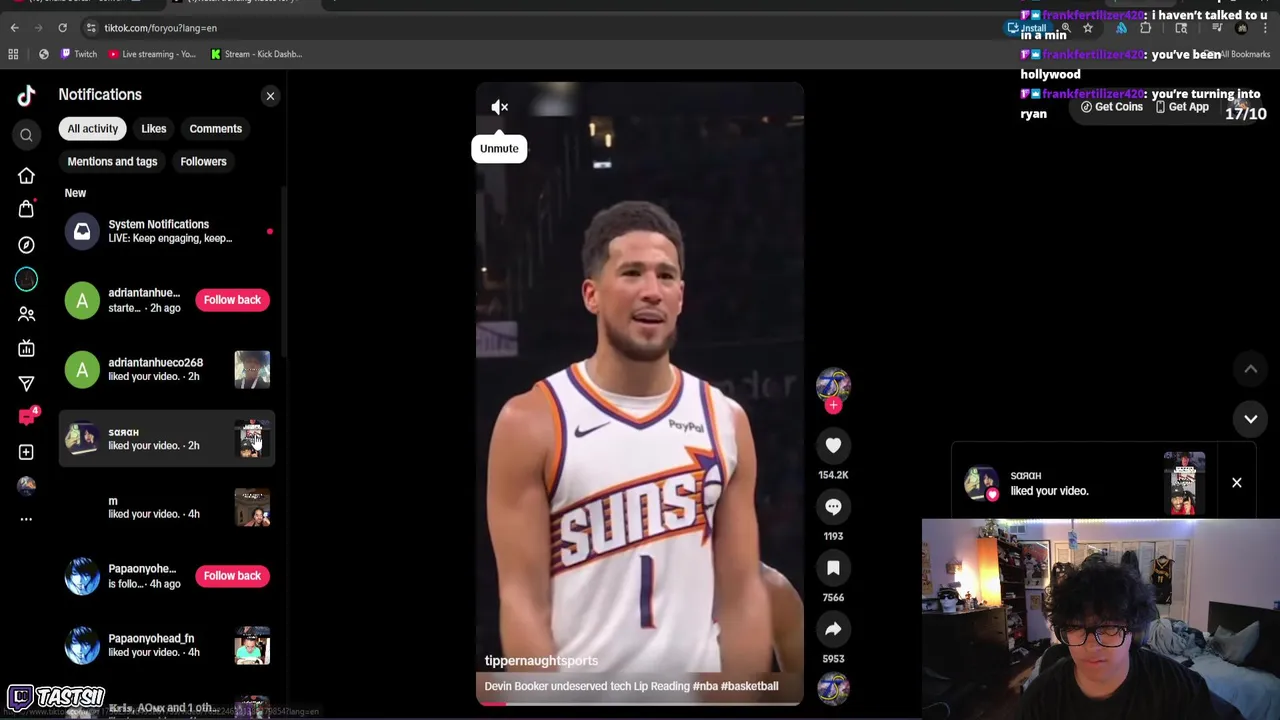Viewport: 1280px width, 720px height.
Task: Dismiss the 'liked your video' popup
Action: pos(1237,483)
